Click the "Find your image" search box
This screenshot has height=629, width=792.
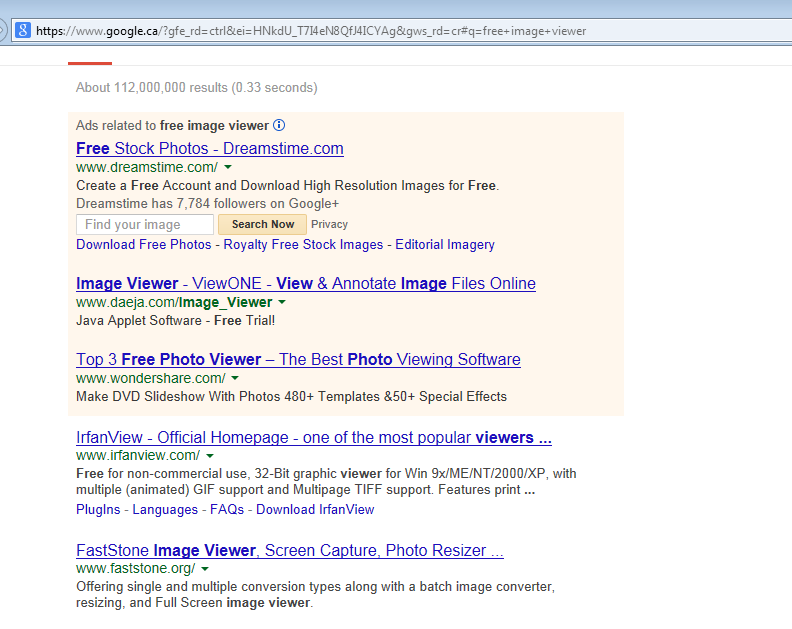(x=145, y=225)
